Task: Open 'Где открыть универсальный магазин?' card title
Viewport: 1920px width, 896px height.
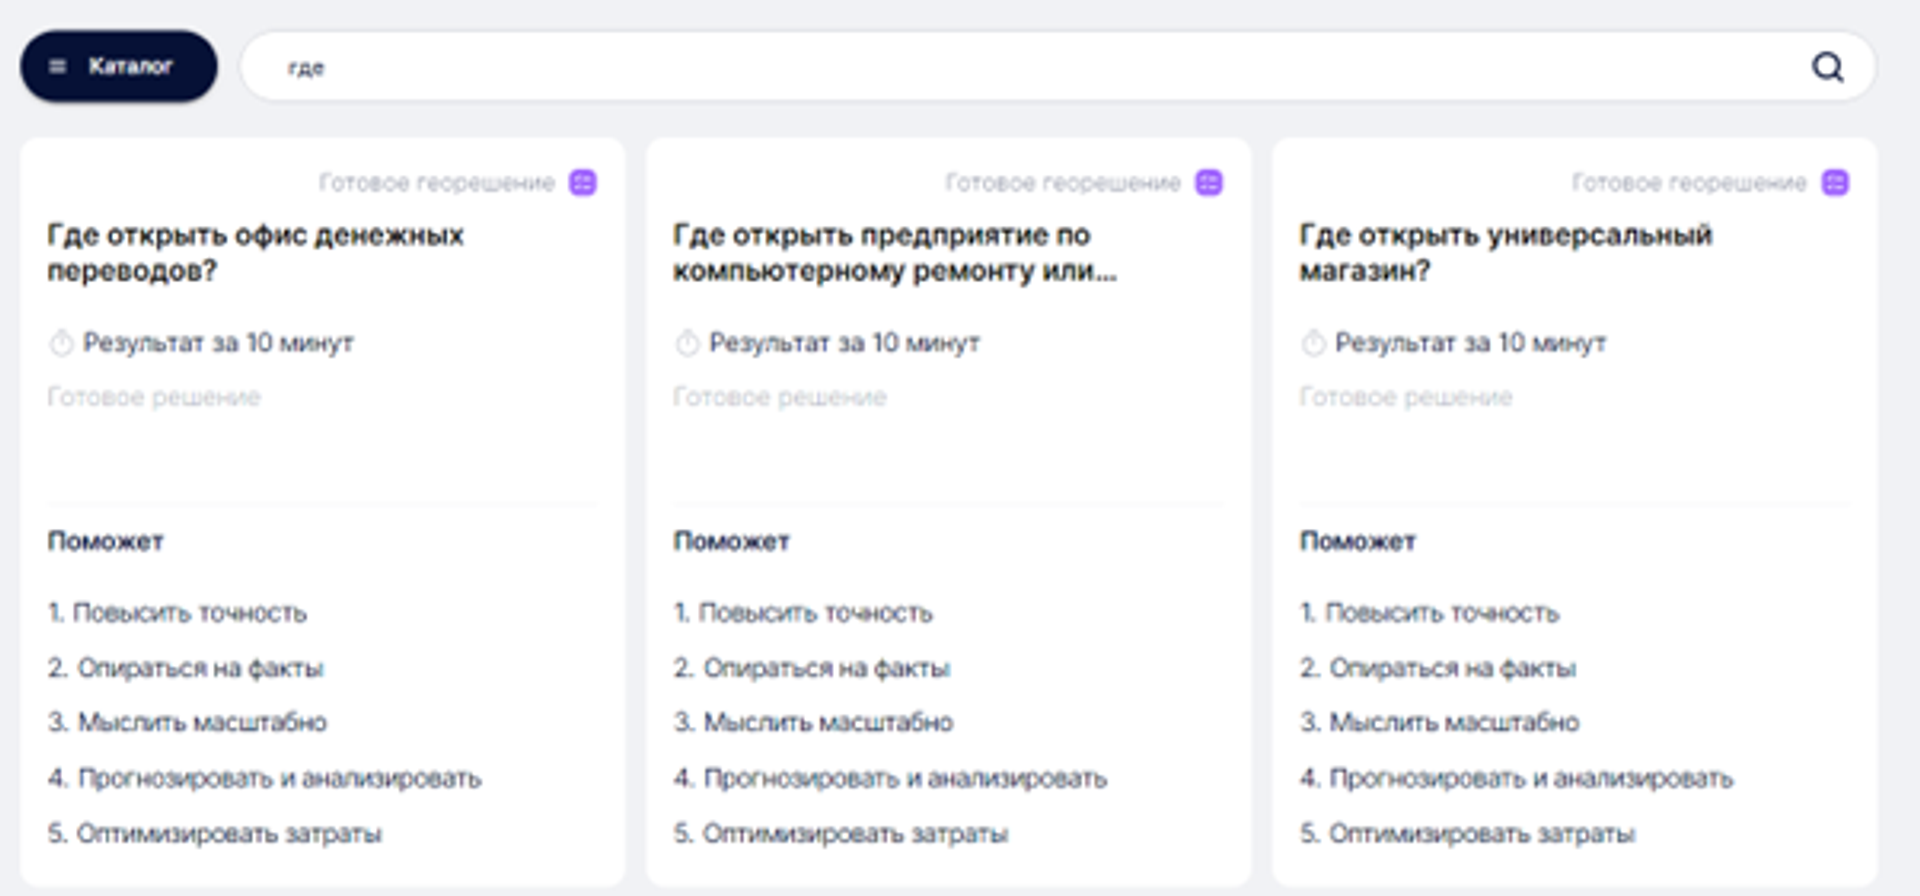Action: (x=1505, y=252)
